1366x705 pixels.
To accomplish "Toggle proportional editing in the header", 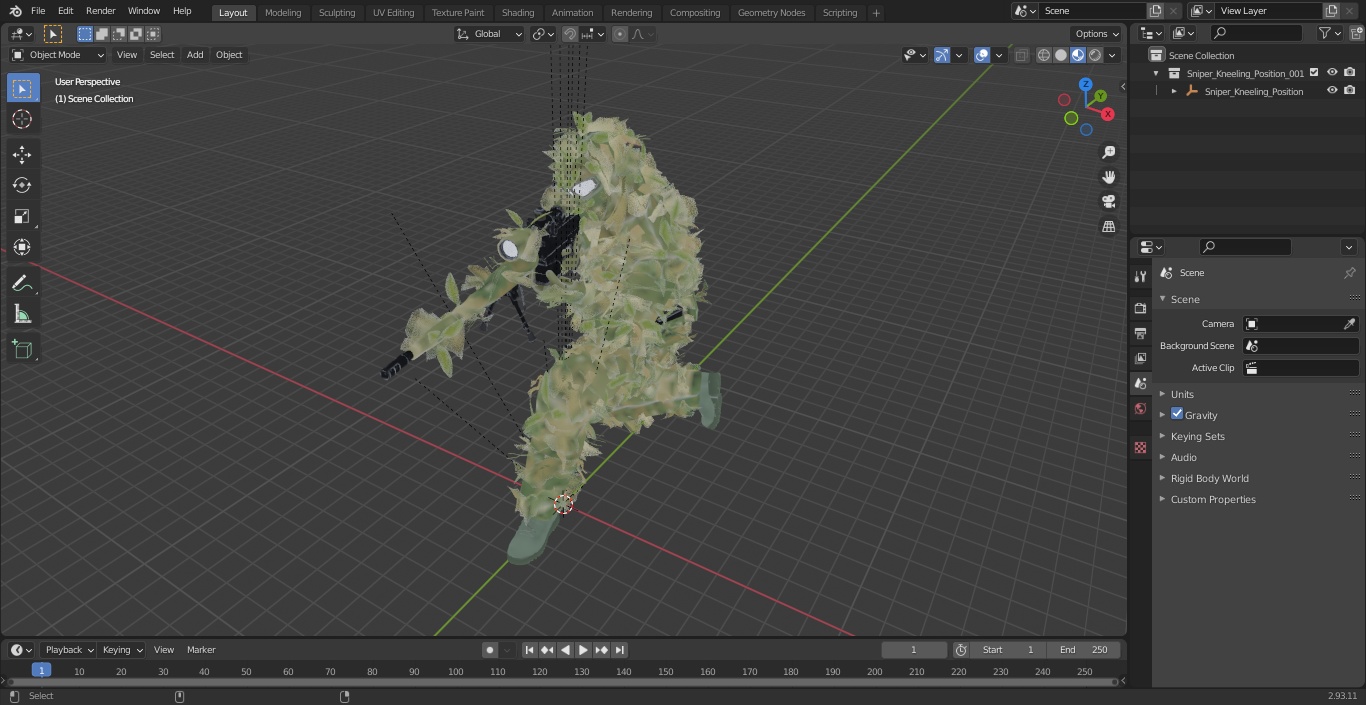I will pyautogui.click(x=620, y=34).
